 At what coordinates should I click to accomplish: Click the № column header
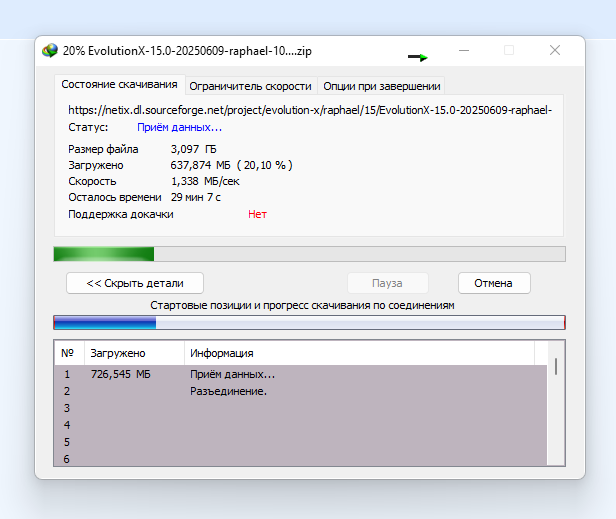(68, 353)
